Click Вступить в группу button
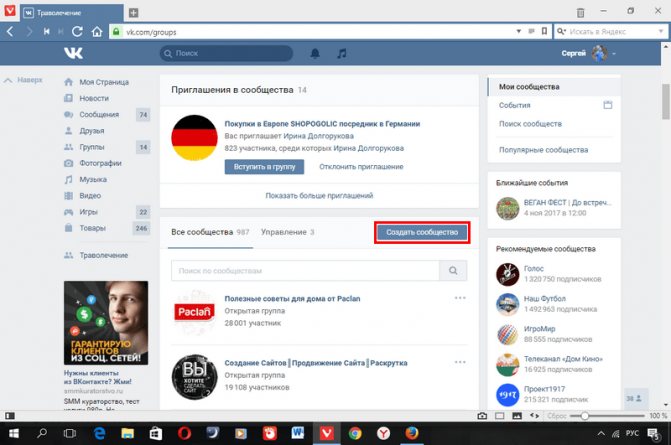Viewport: 671px width, 445px height. click(x=264, y=167)
